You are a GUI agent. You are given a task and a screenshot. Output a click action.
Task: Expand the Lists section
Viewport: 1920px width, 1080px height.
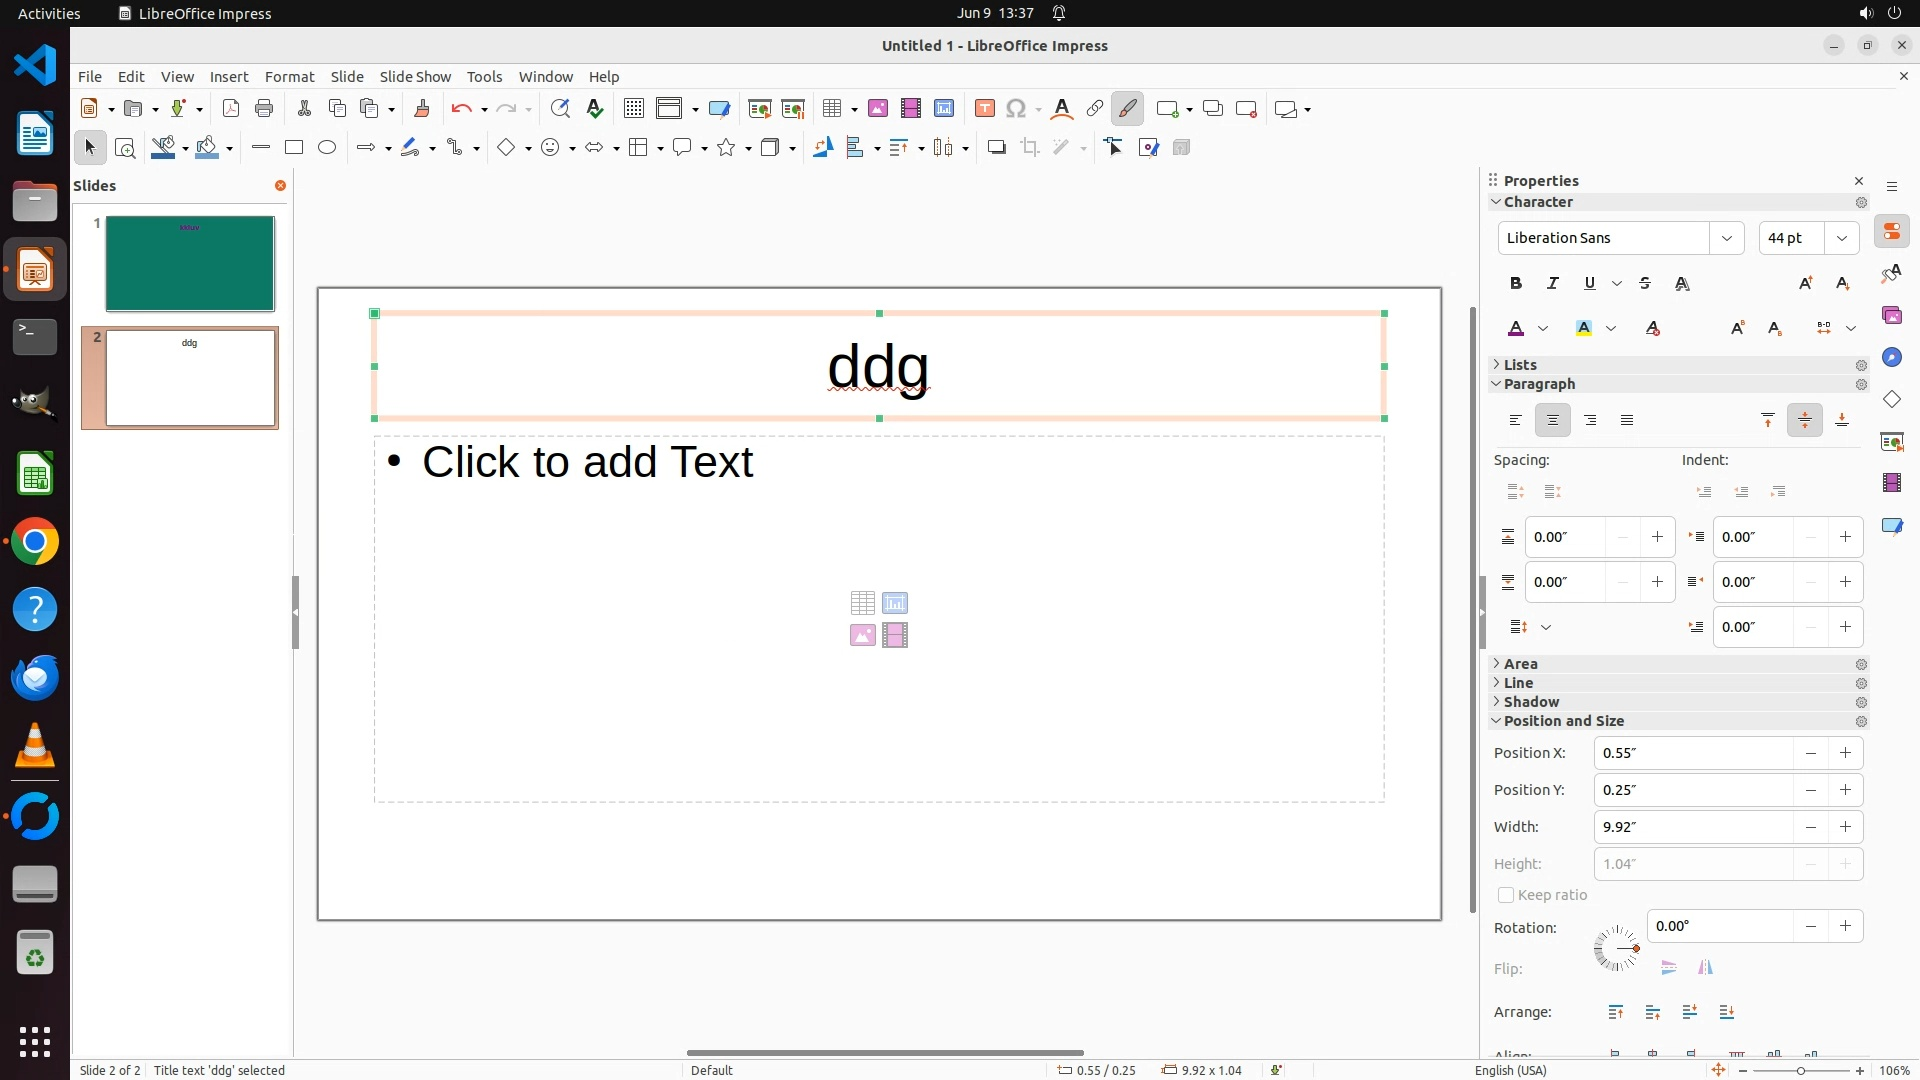[1520, 365]
